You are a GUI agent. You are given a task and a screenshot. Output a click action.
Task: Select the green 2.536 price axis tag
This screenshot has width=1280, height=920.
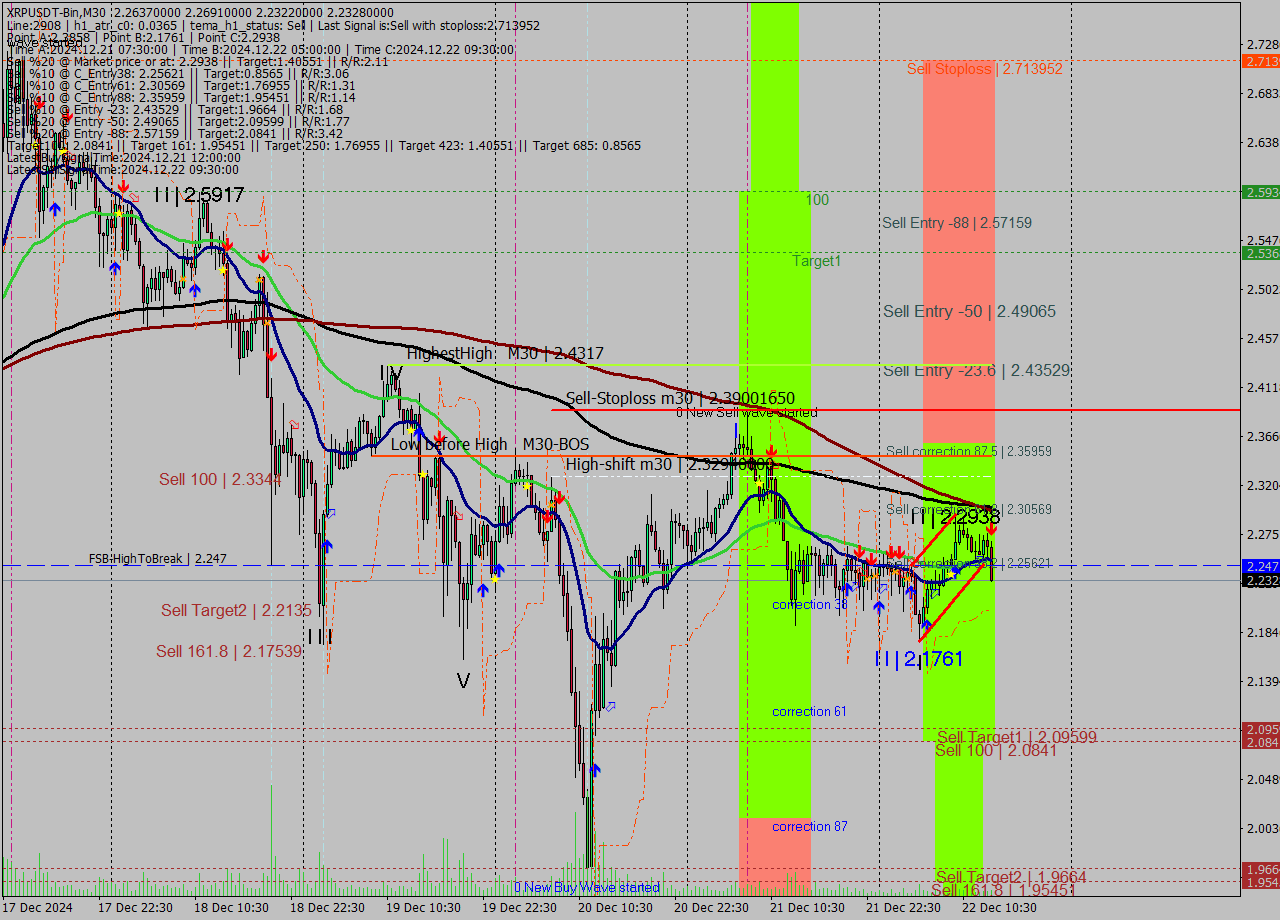(x=1259, y=254)
